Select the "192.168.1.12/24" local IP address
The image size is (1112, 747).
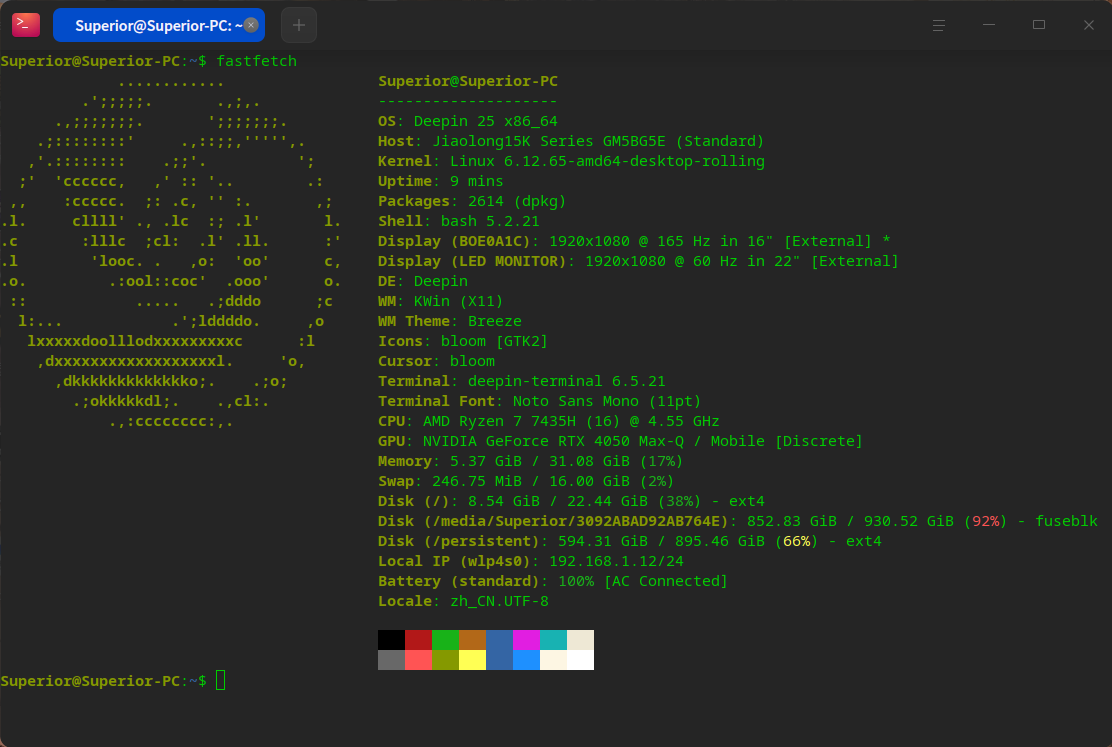pos(616,560)
